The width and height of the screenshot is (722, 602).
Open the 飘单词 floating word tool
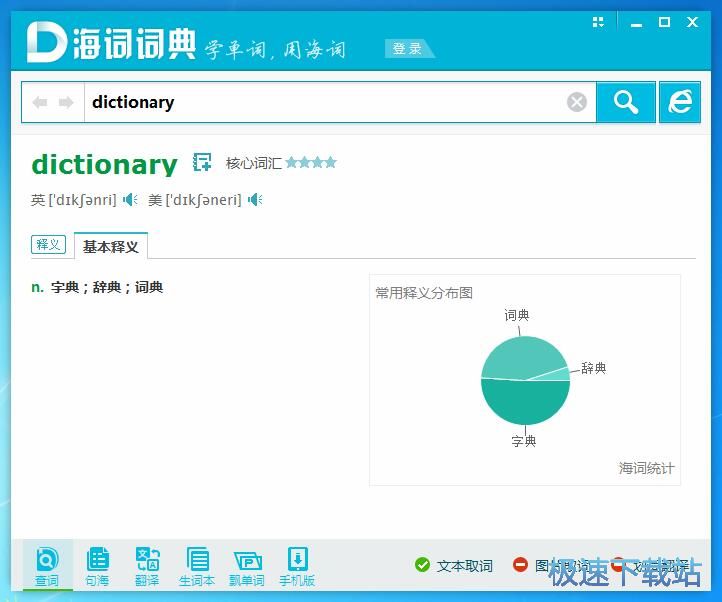click(247, 566)
